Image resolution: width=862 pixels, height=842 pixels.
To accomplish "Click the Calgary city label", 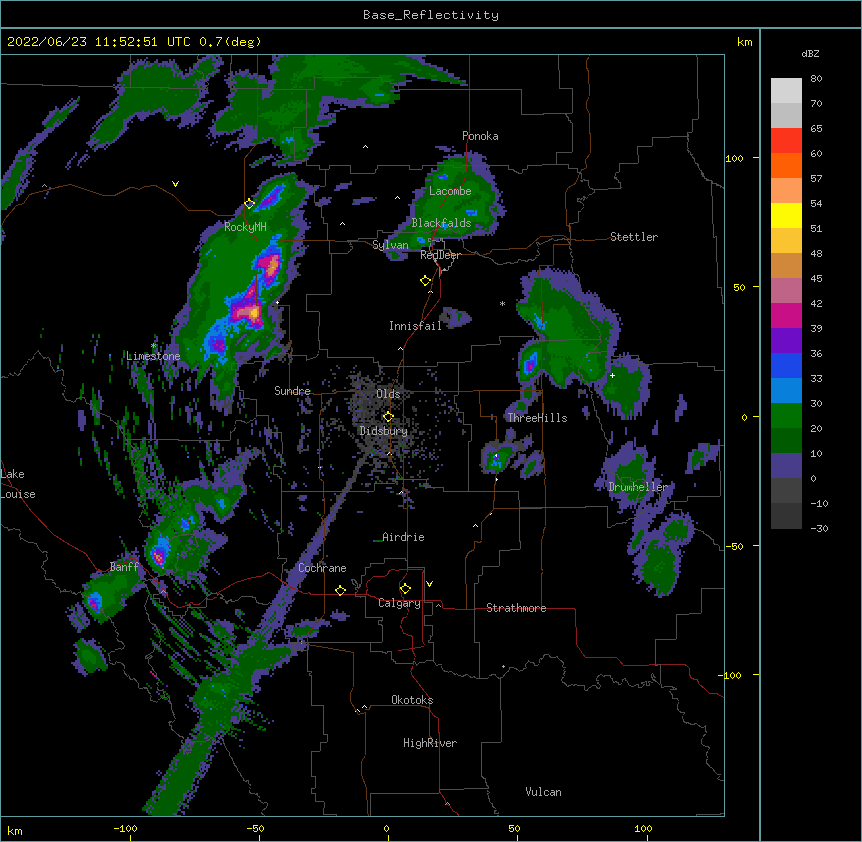I will click(x=399, y=603).
